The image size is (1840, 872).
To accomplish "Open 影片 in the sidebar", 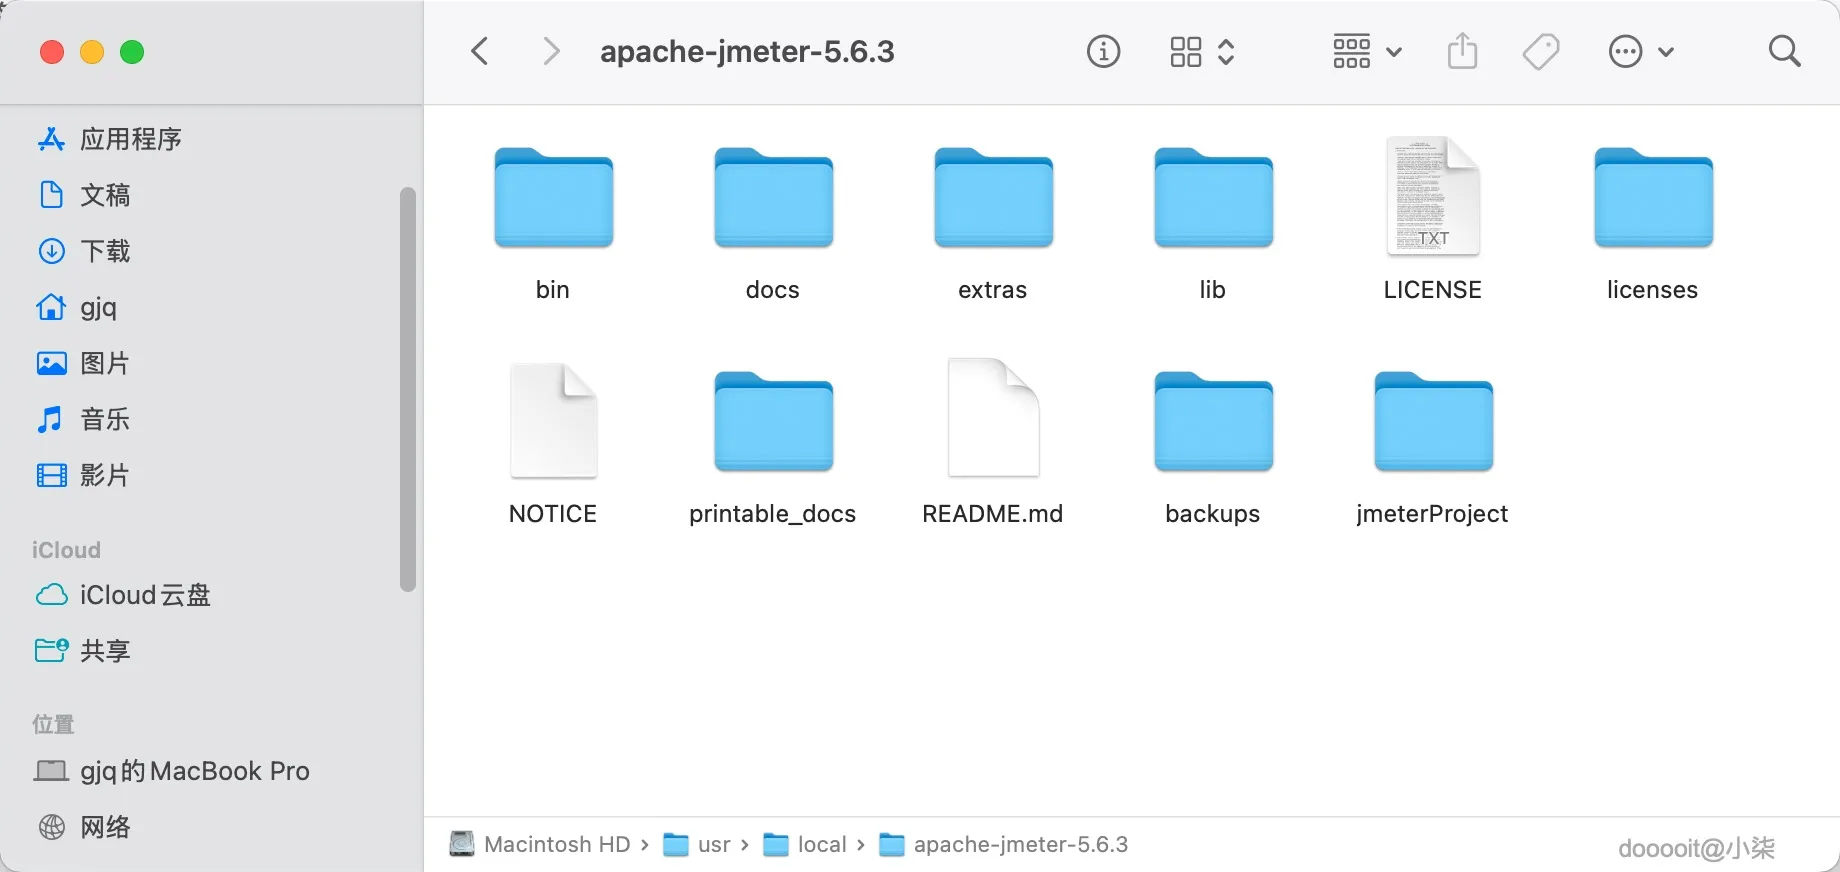I will [x=85, y=475].
